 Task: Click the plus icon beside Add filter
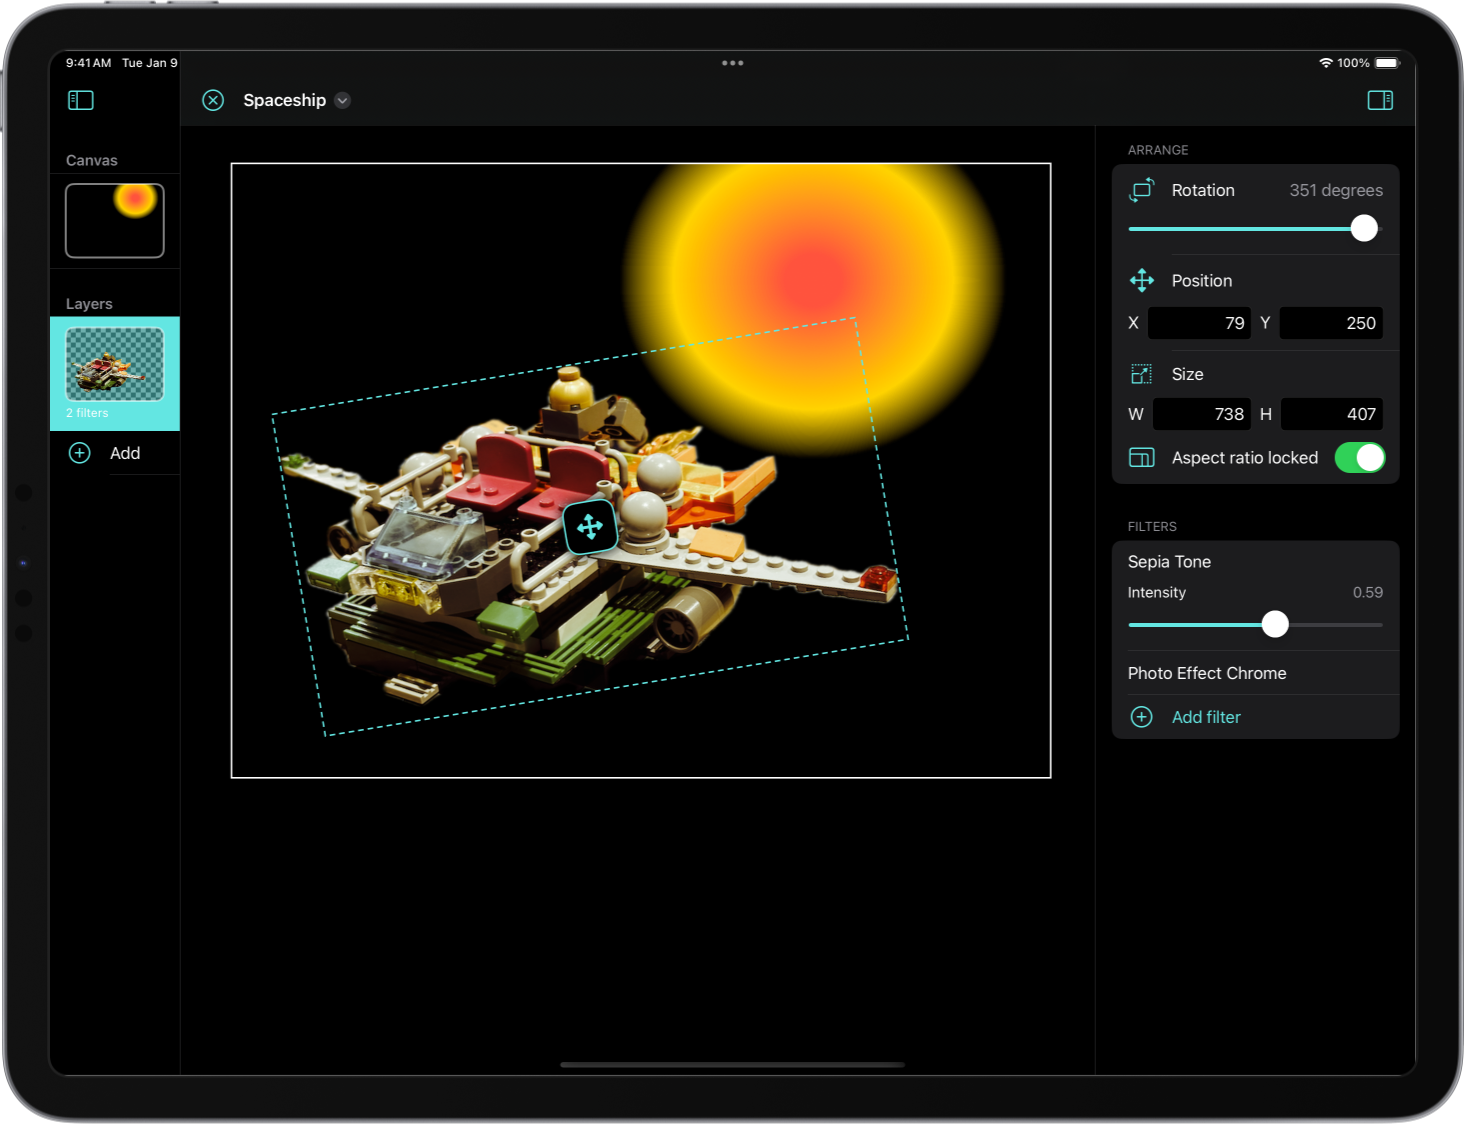[1142, 717]
